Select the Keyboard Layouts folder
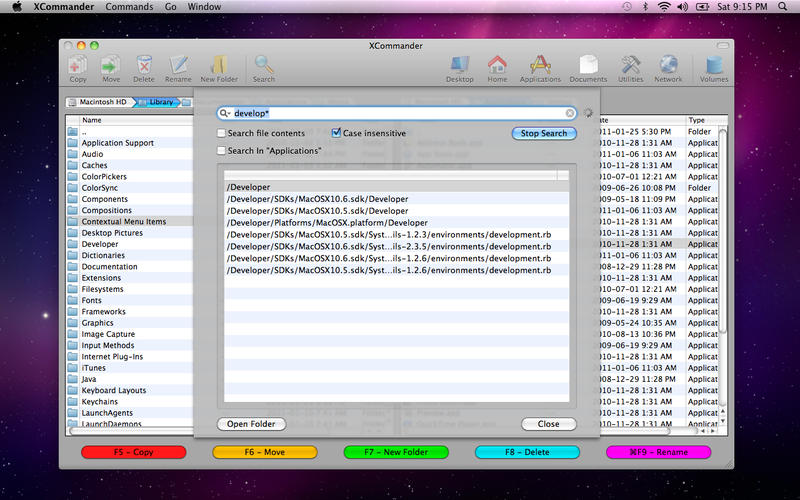The height and width of the screenshot is (500, 800). [130, 390]
